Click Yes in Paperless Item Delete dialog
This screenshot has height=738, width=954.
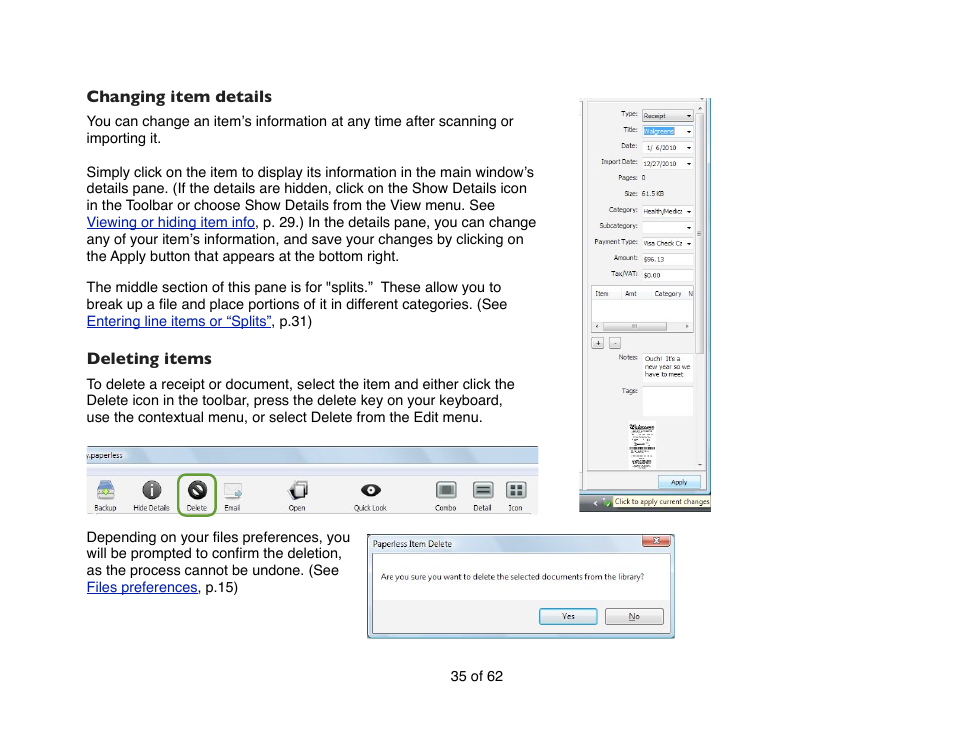(x=568, y=616)
